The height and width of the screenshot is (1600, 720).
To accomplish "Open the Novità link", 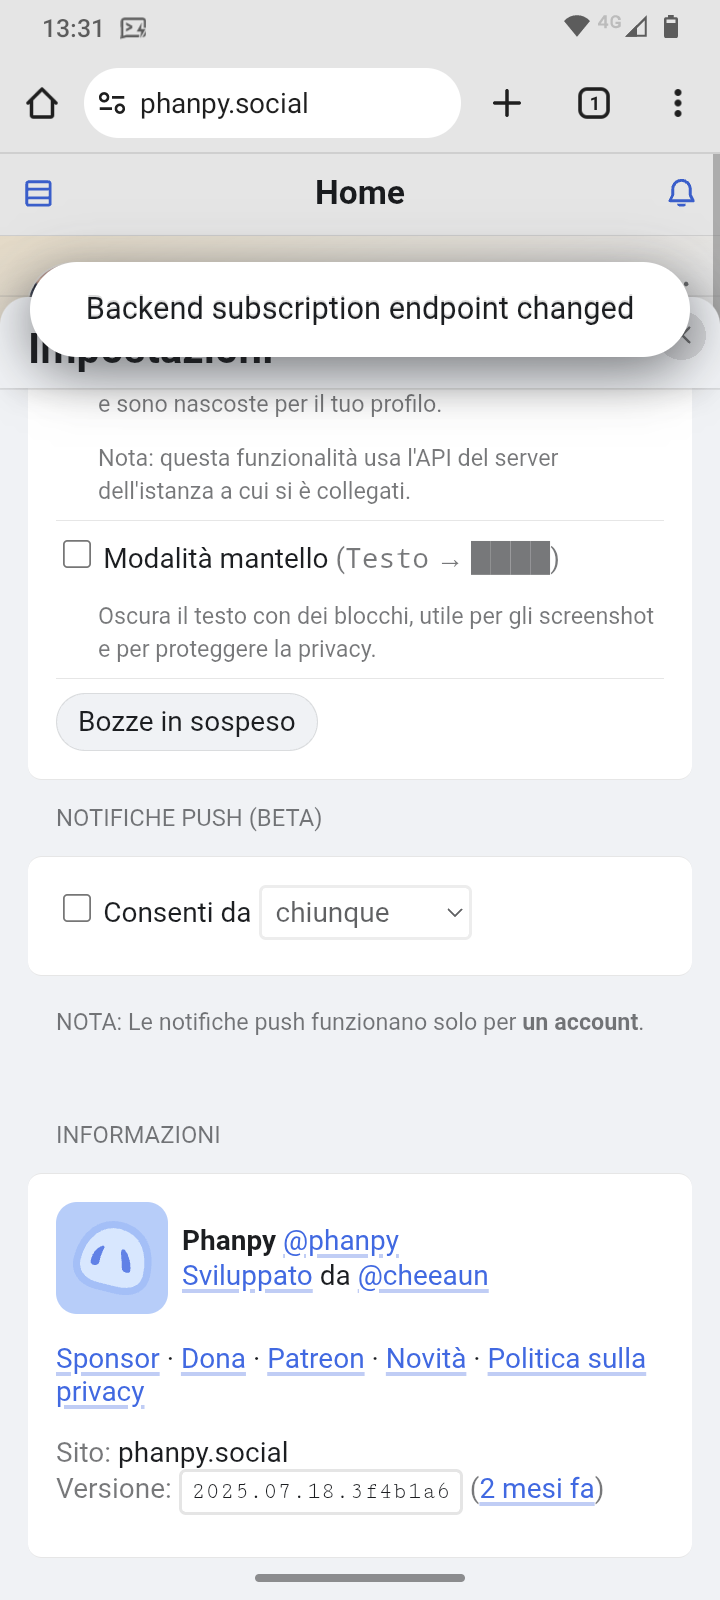I will coord(426,1359).
